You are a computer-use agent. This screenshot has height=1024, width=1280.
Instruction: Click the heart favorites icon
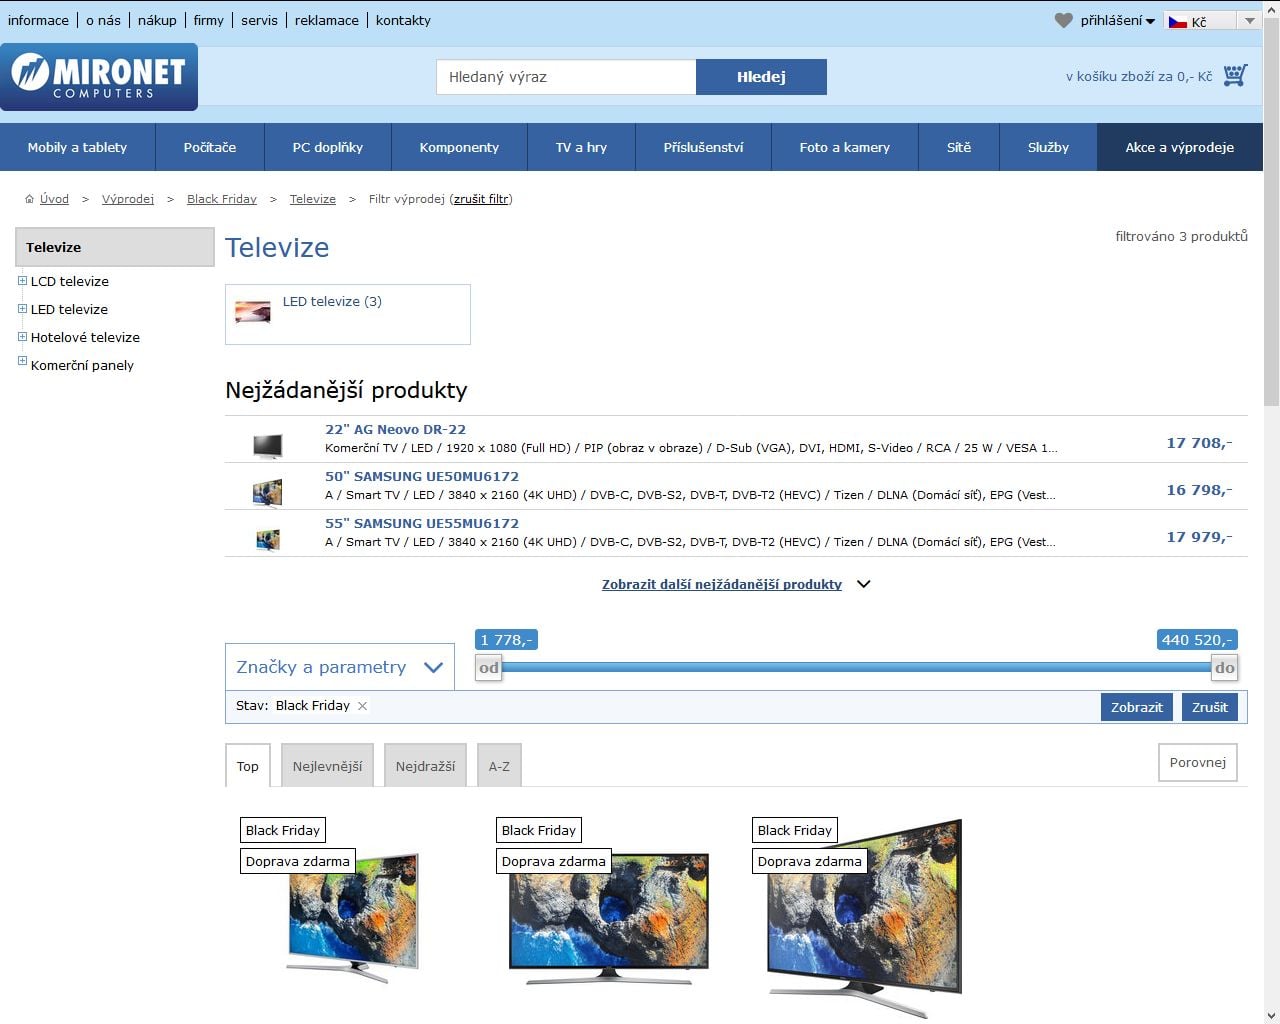[x=1064, y=20]
